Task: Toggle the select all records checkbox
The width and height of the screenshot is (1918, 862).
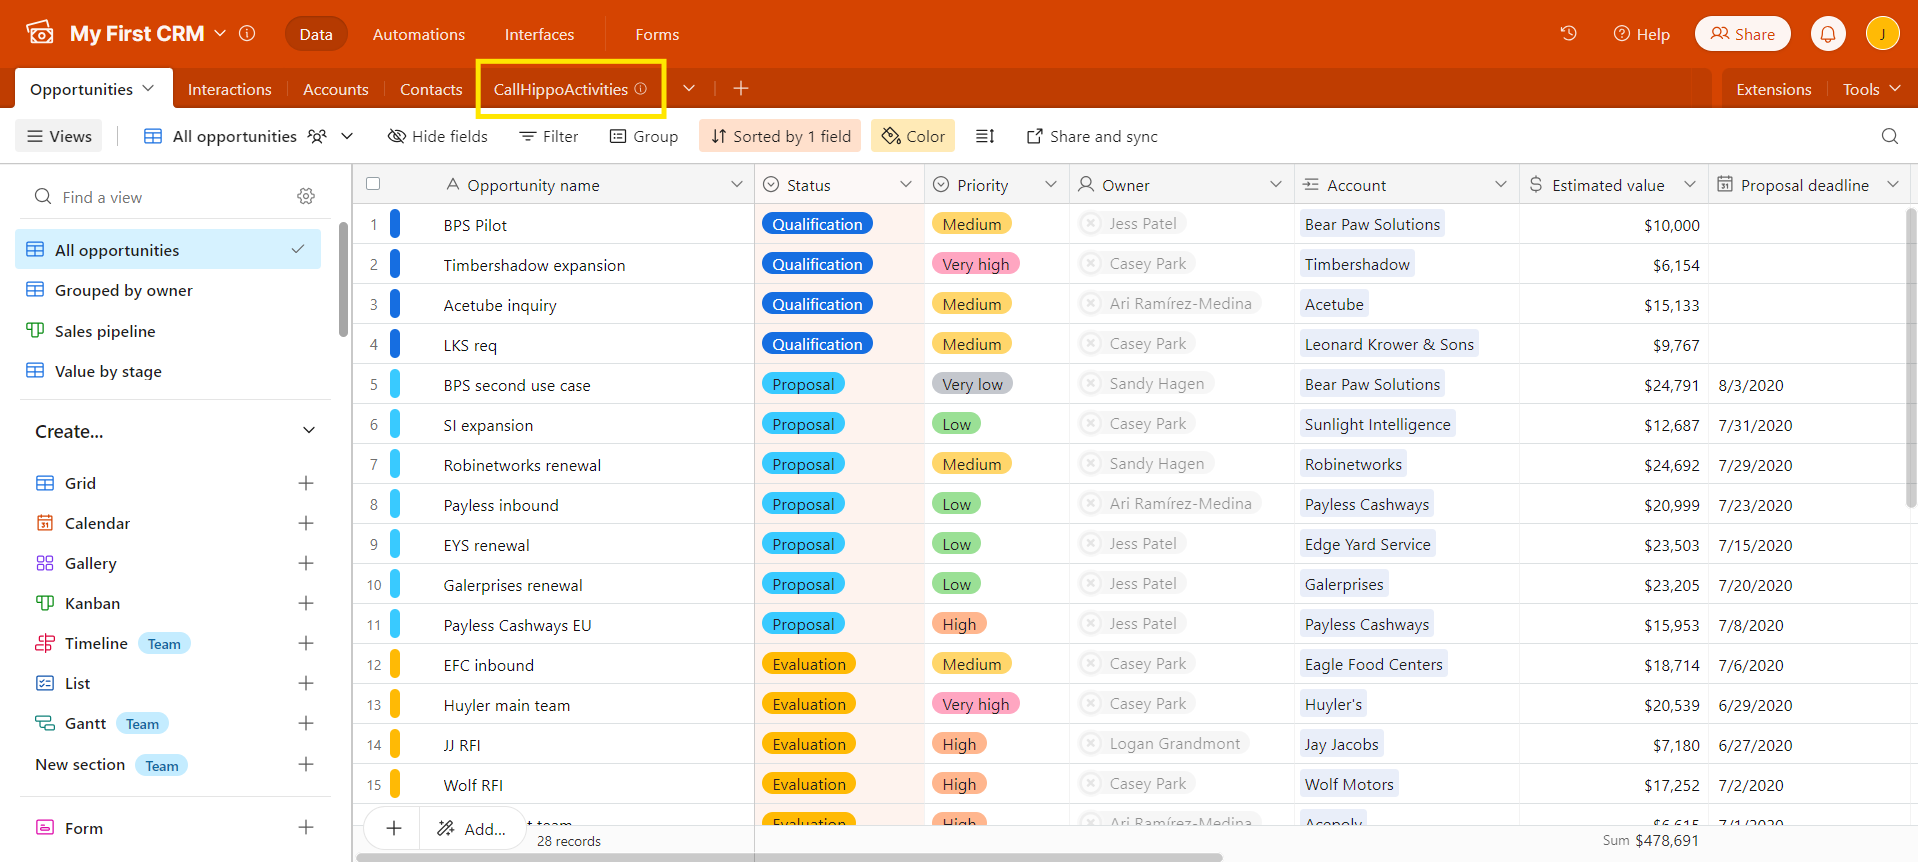Action: coord(373,184)
